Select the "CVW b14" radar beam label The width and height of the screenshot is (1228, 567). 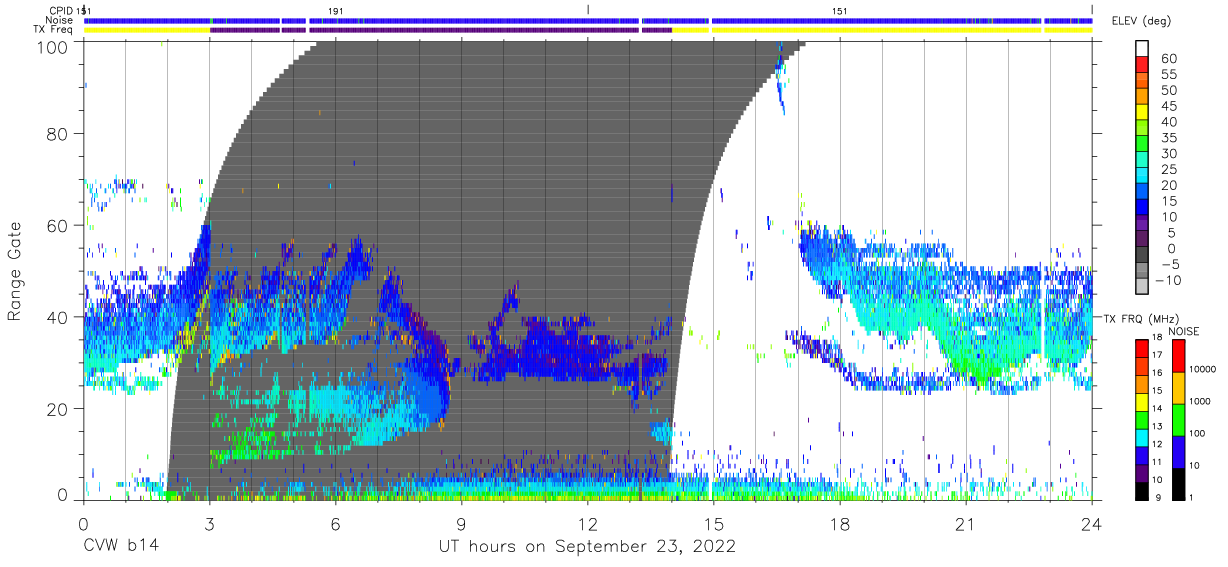[120, 546]
